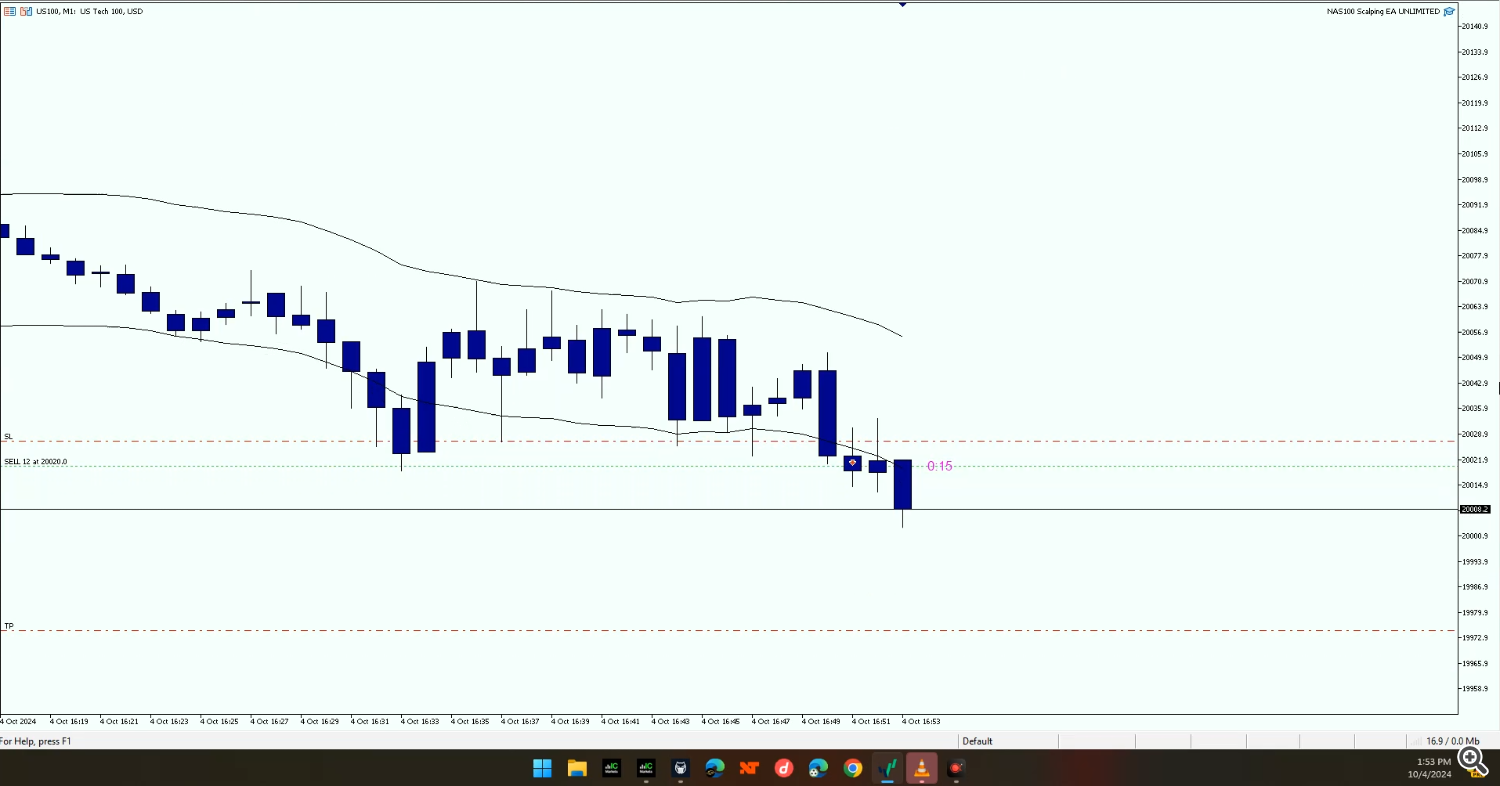Viewport: 1500px width, 786px height.
Task: Click time axis label 4 Oct 16:41
Action: [x=621, y=721]
